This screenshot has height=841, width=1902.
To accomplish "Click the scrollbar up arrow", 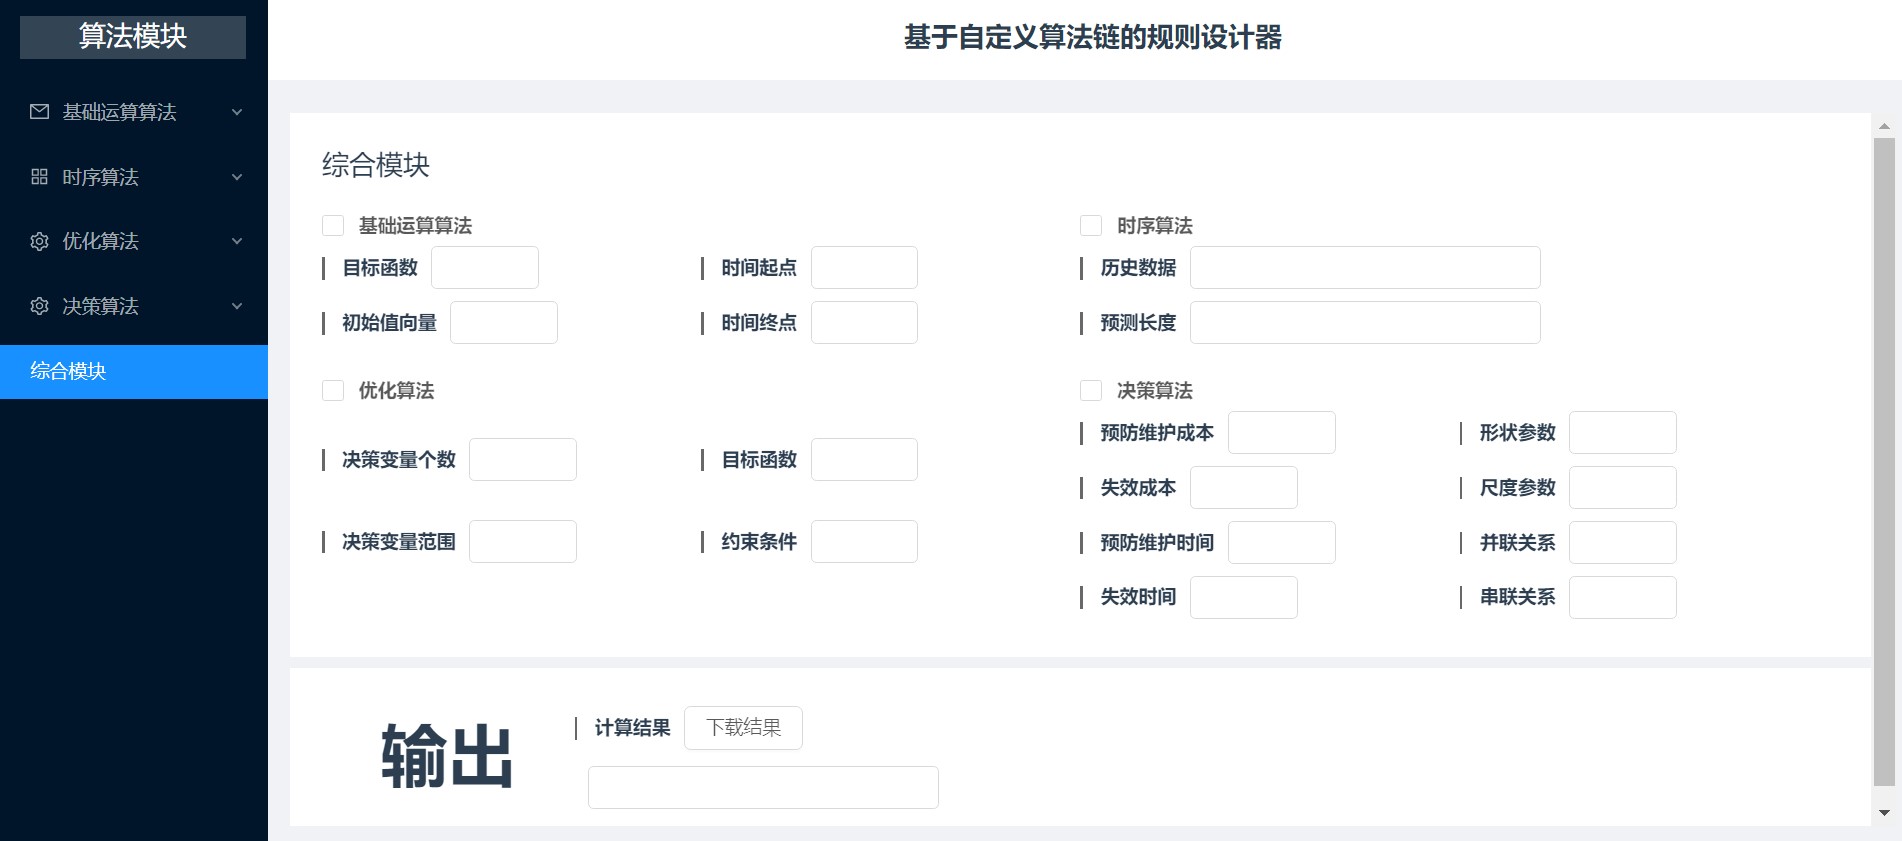I will [x=1884, y=127].
